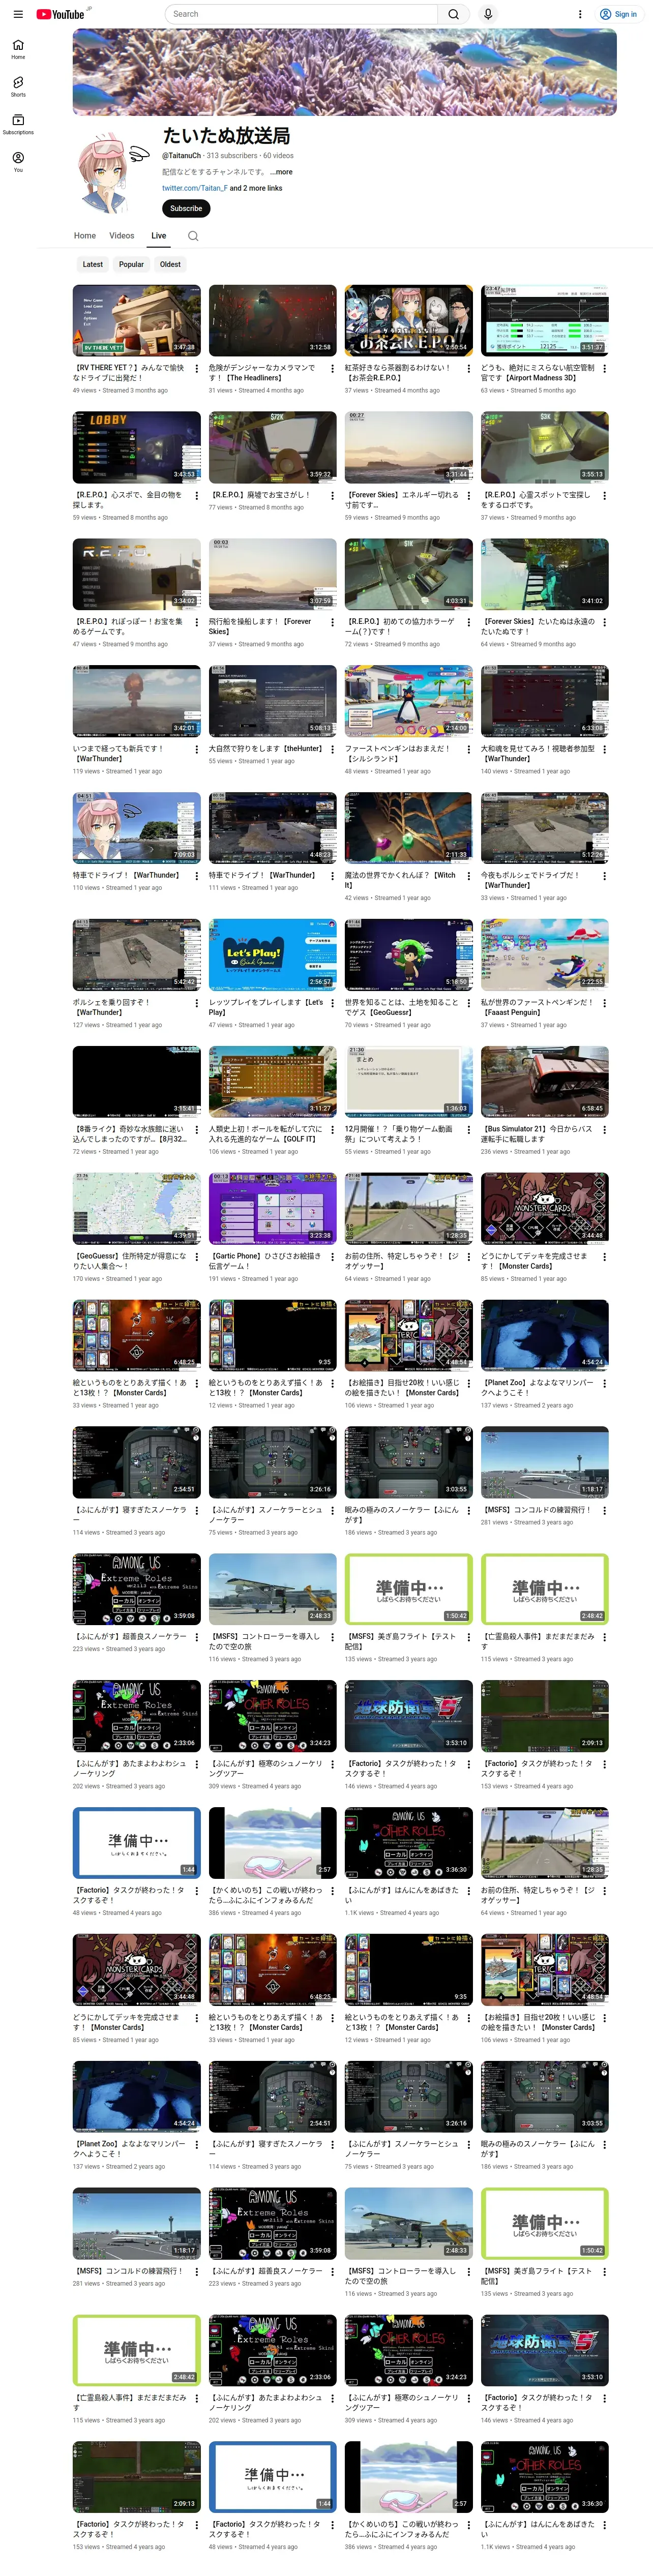Open options menu for 飛行船を操船します video

click(x=332, y=623)
